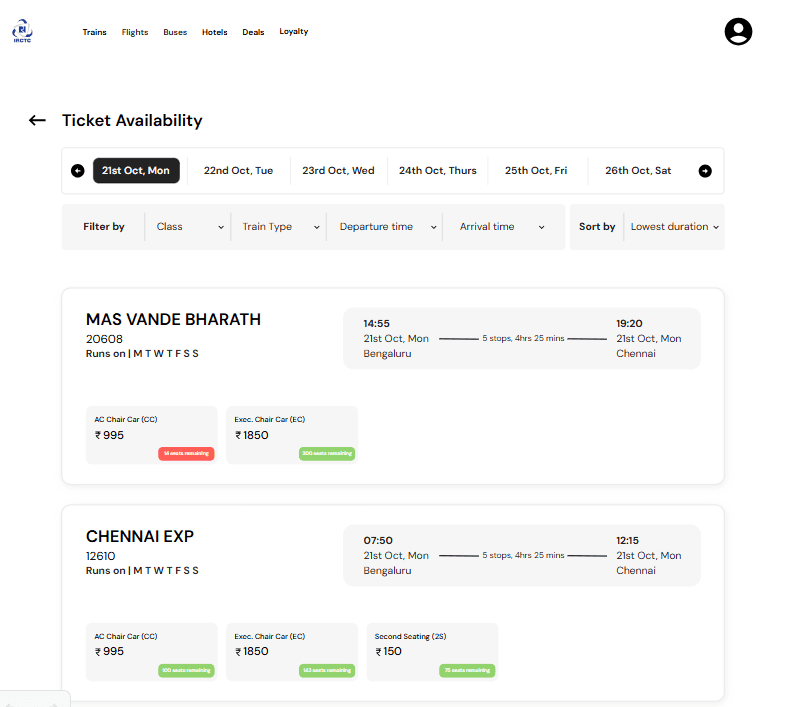Open the Trains menu
786x707 pixels.
click(x=94, y=32)
